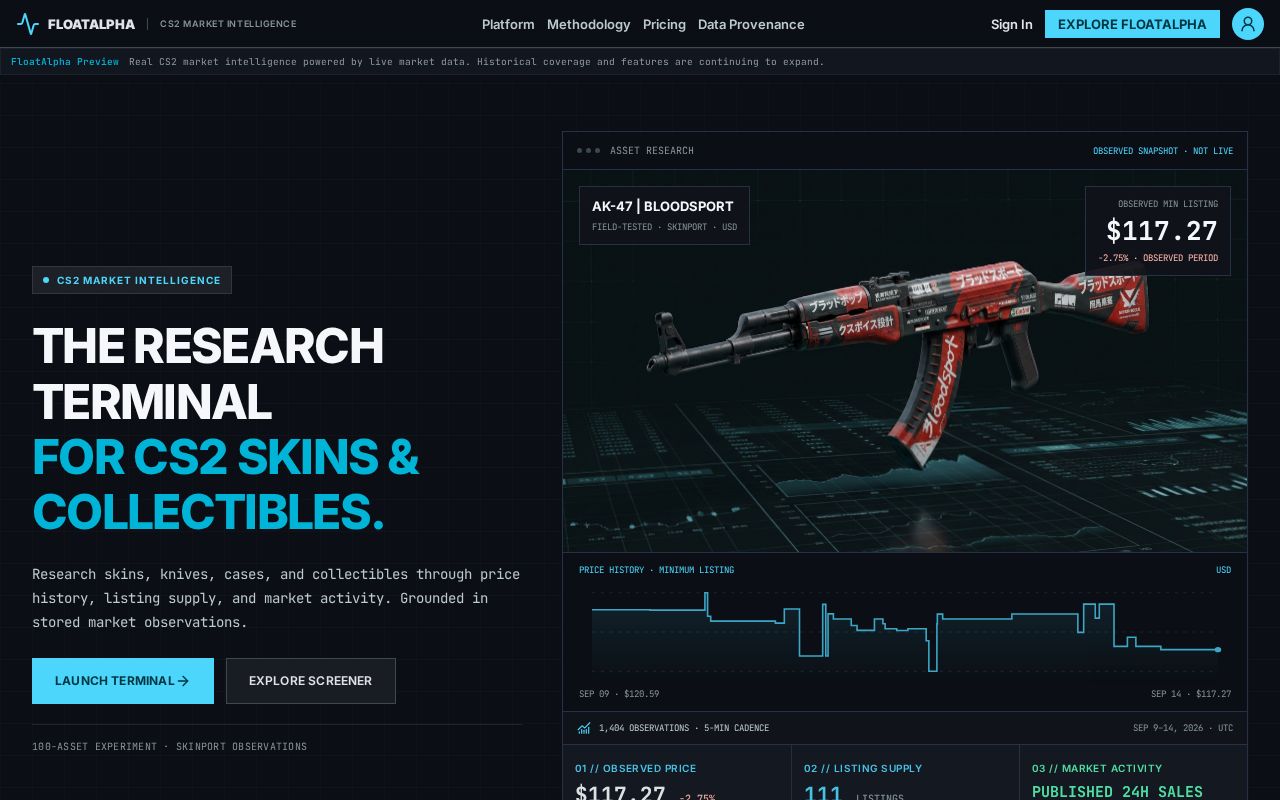The image size is (1280, 800).
Task: Click the ASSET RESEARCH panel title
Action: pos(652,151)
